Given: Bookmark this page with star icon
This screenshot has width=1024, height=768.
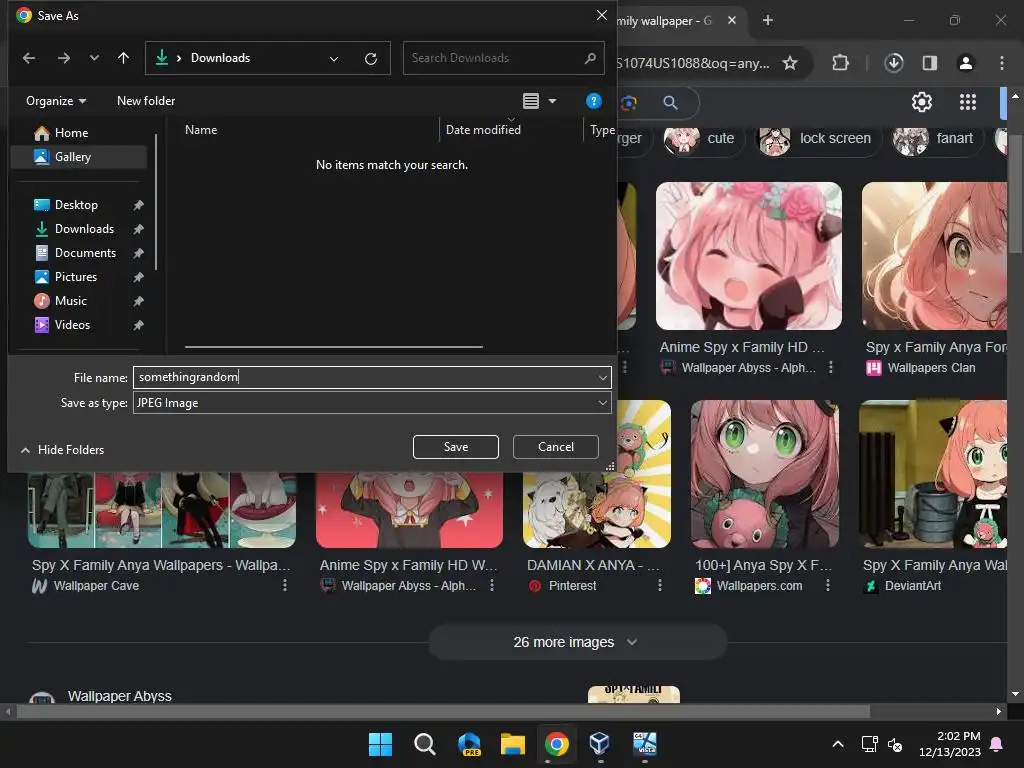Looking at the screenshot, I should [x=790, y=63].
